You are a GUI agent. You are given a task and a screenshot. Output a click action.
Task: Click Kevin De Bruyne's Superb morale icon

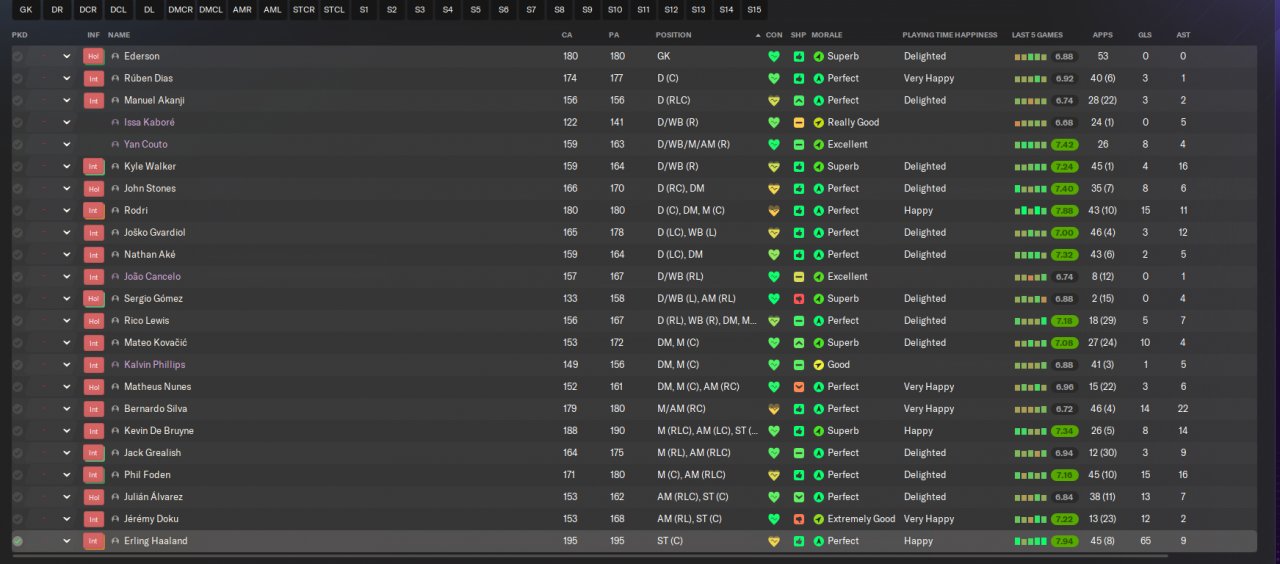(x=819, y=431)
